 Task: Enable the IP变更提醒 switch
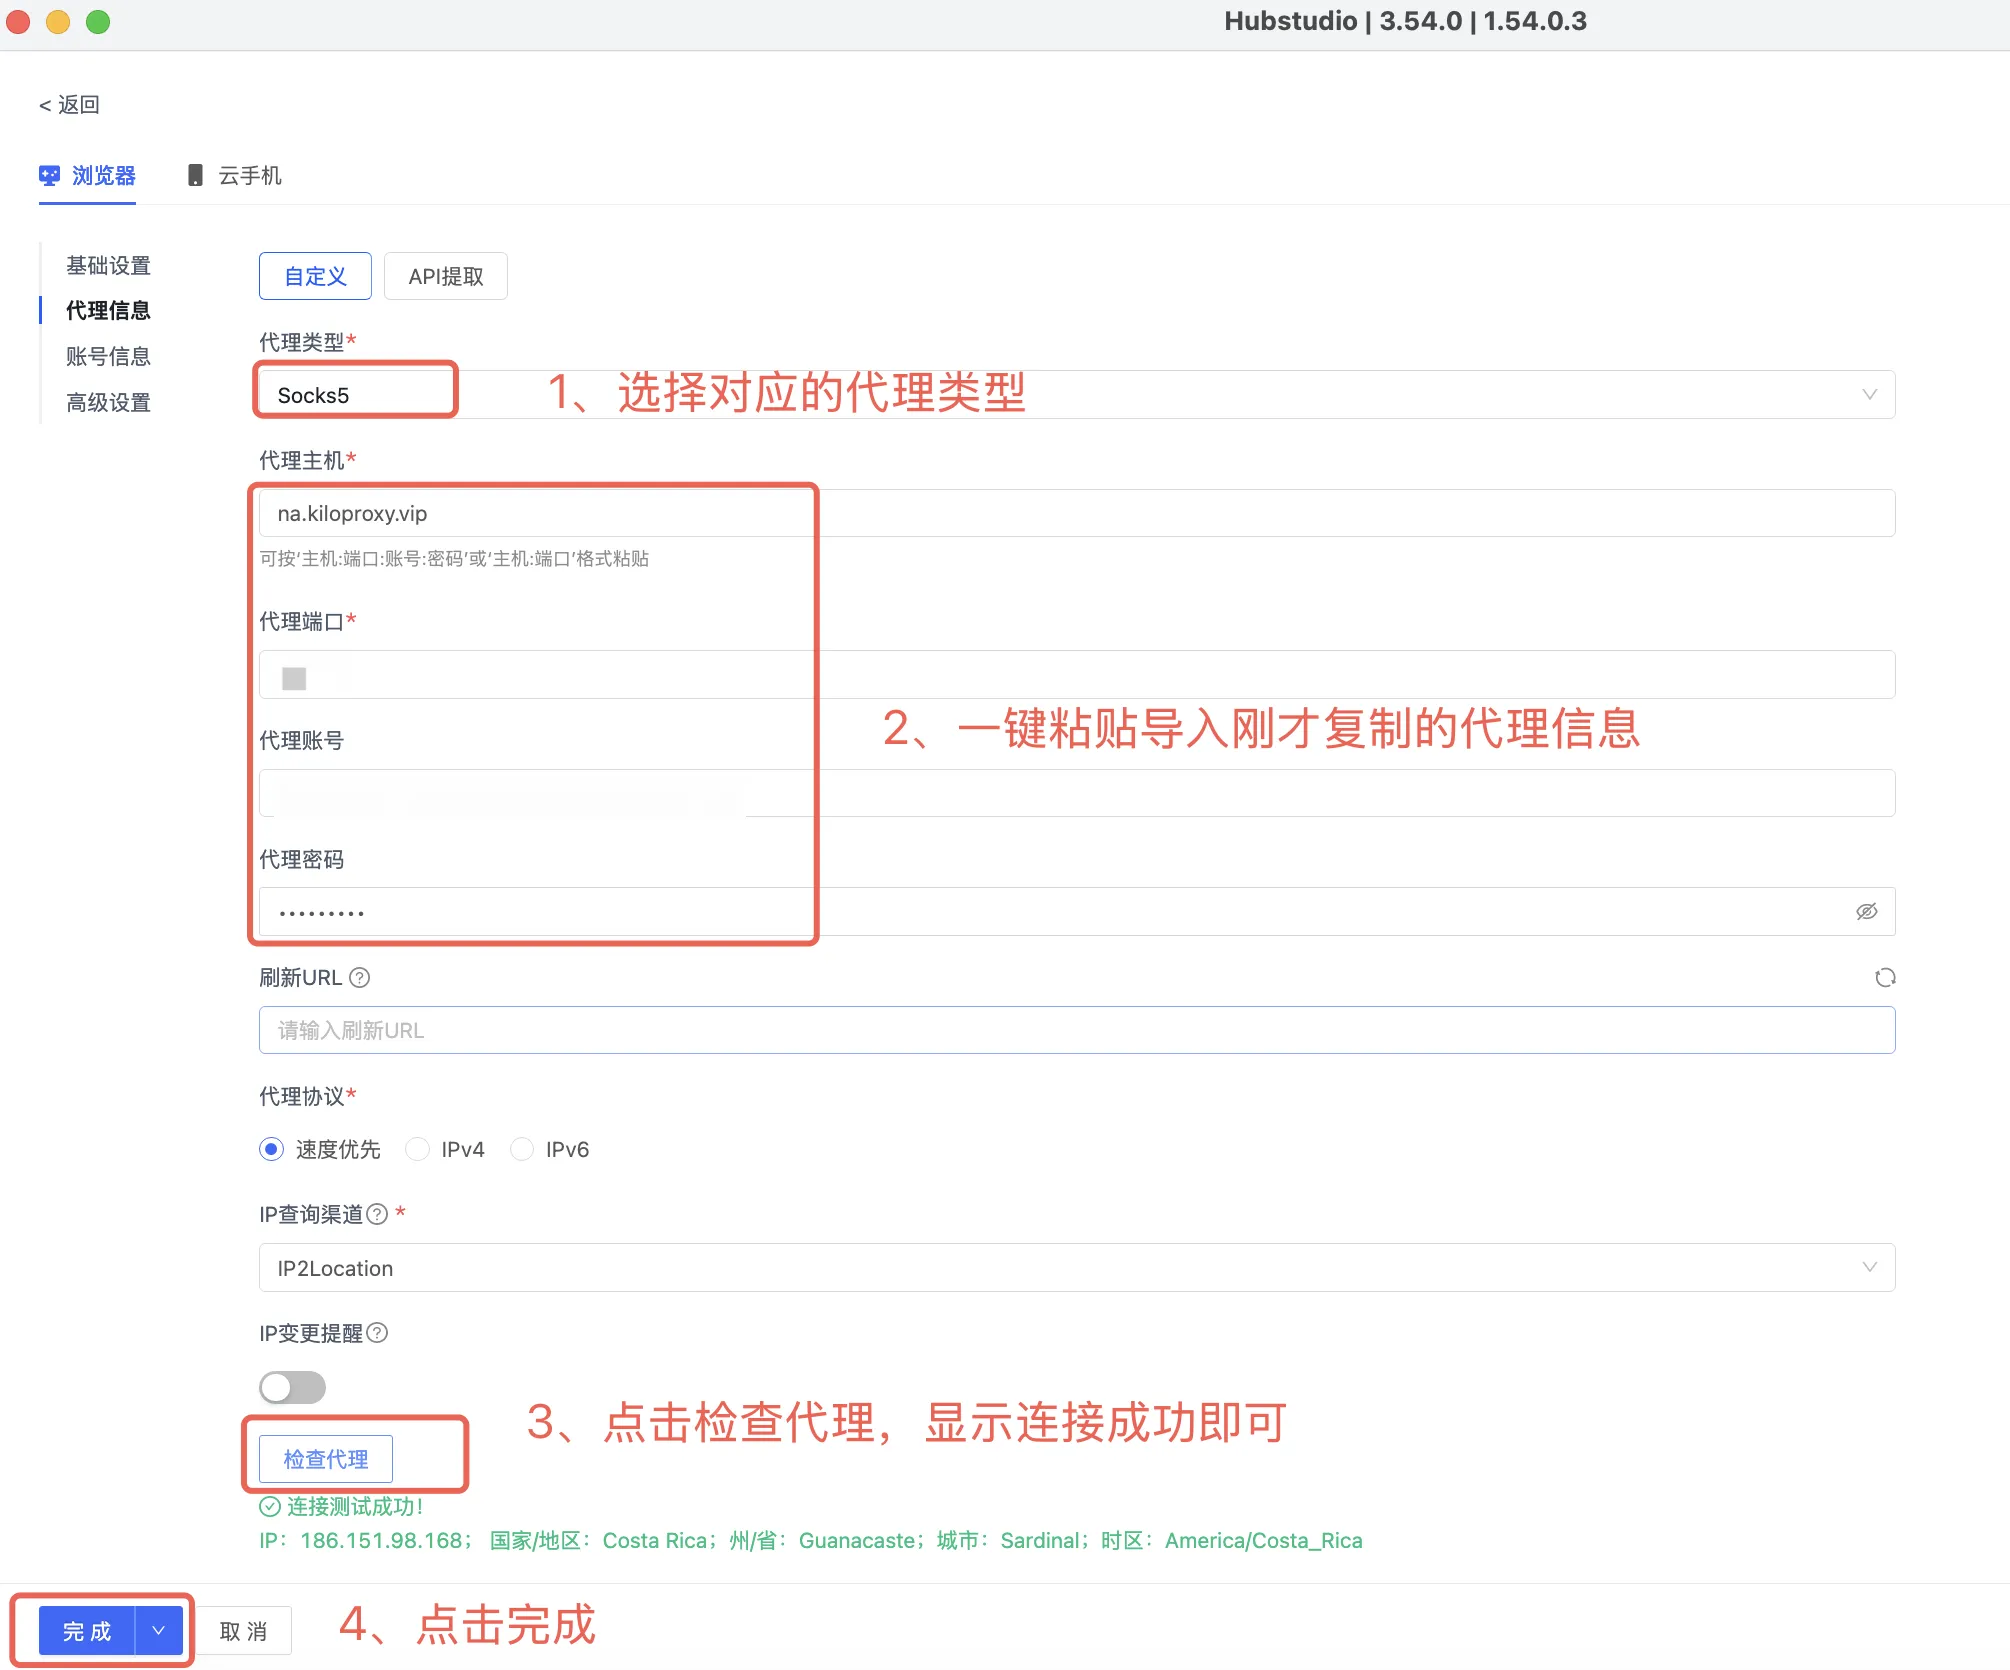(x=292, y=1387)
